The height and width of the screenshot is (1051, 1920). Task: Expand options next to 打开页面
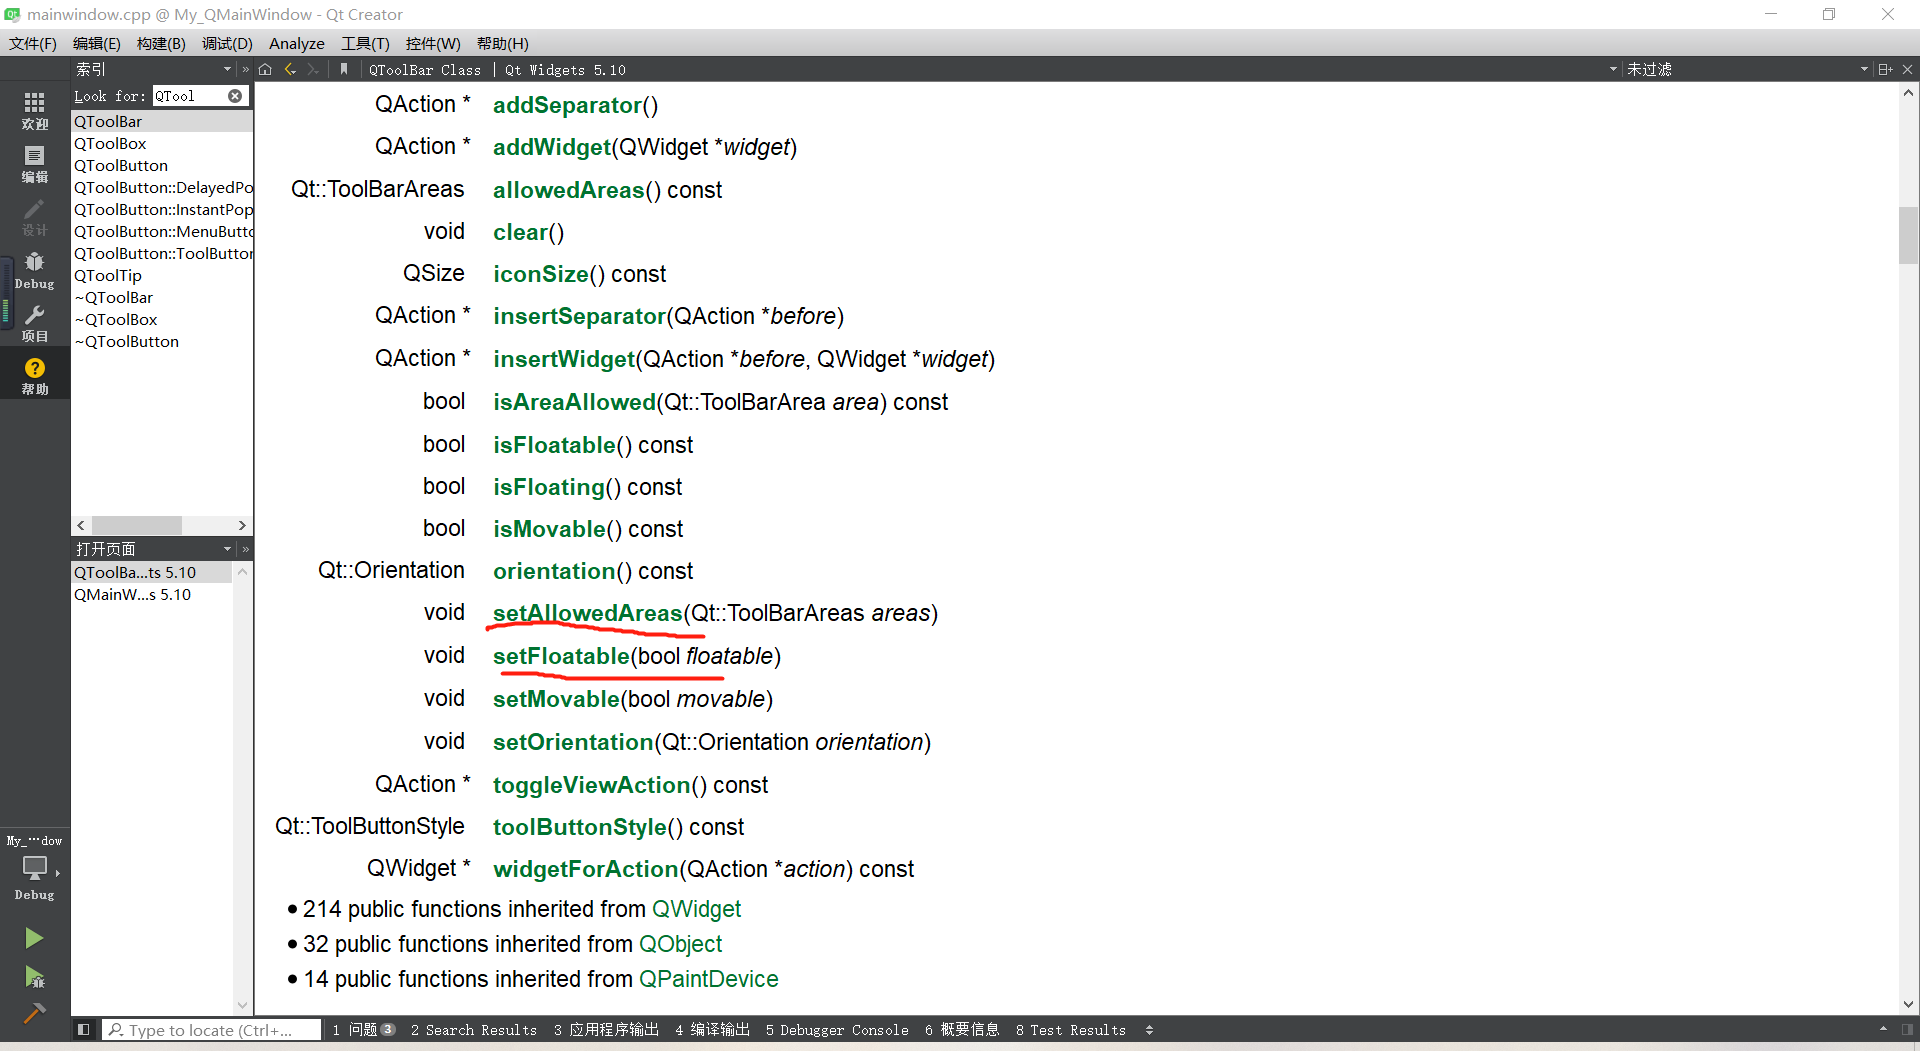pyautogui.click(x=245, y=549)
